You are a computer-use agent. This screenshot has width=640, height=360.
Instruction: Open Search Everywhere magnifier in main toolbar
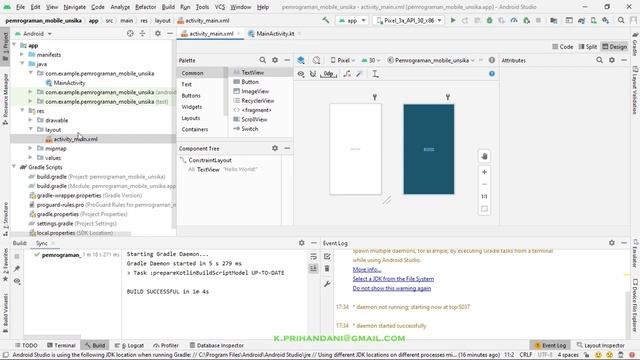621,20
